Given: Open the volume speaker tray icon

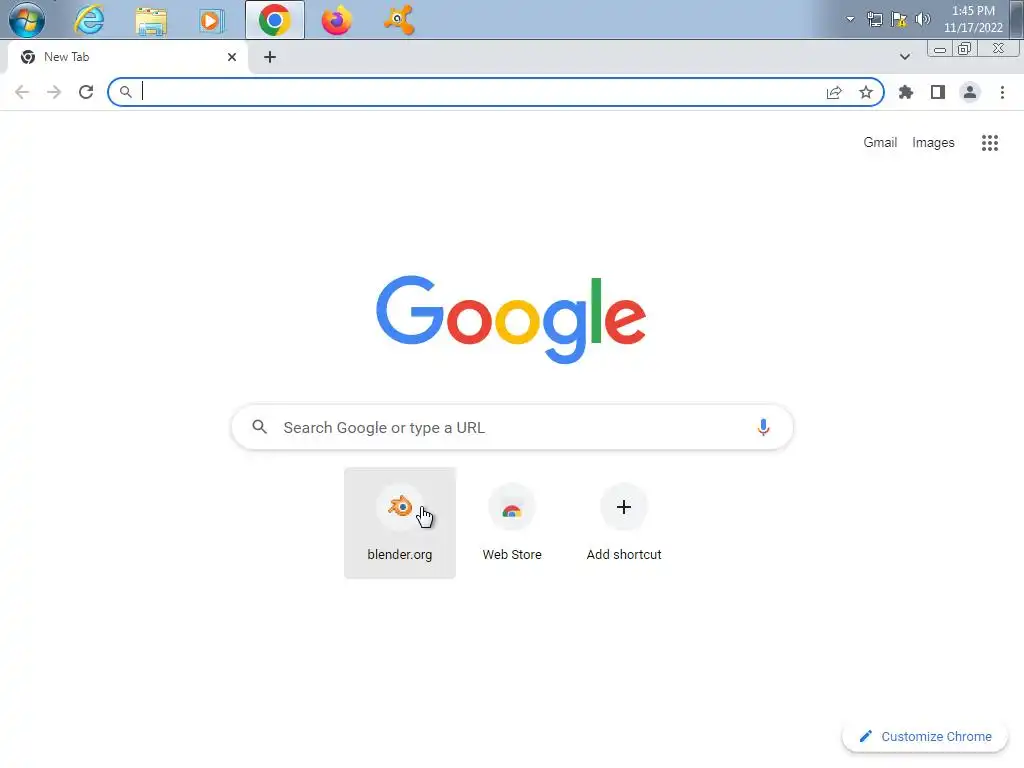Looking at the screenshot, I should (x=923, y=19).
